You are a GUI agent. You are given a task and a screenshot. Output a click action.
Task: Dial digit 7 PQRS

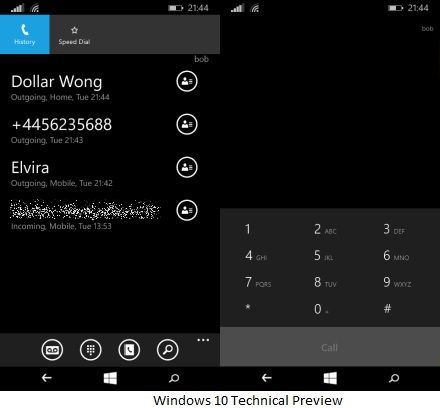(258, 283)
